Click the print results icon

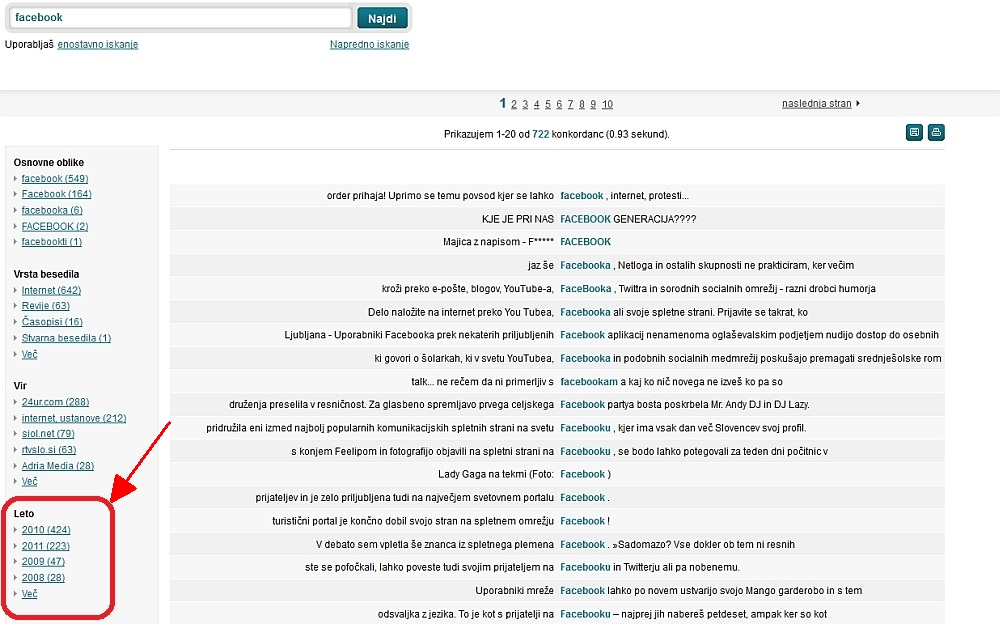(936, 133)
